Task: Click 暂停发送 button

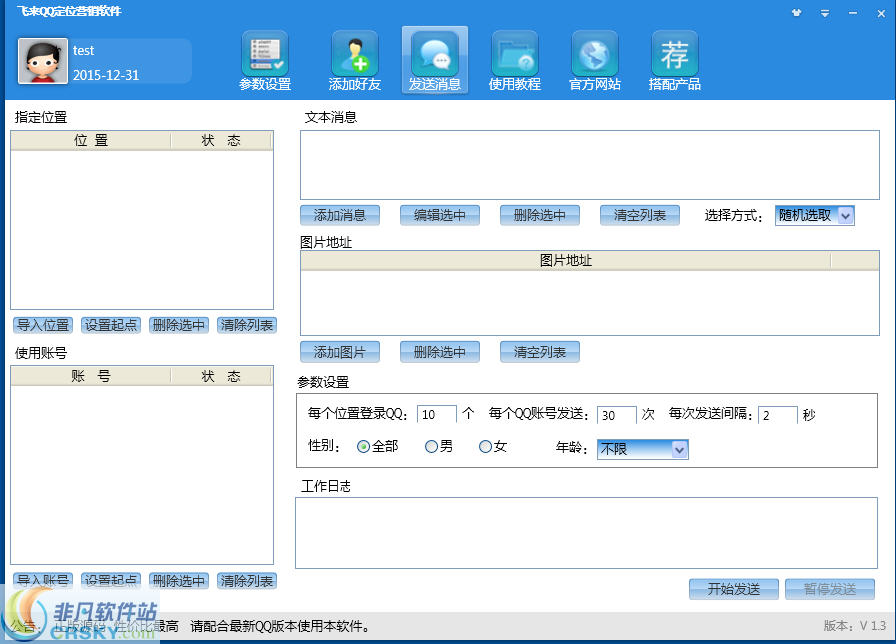Action: coord(830,589)
